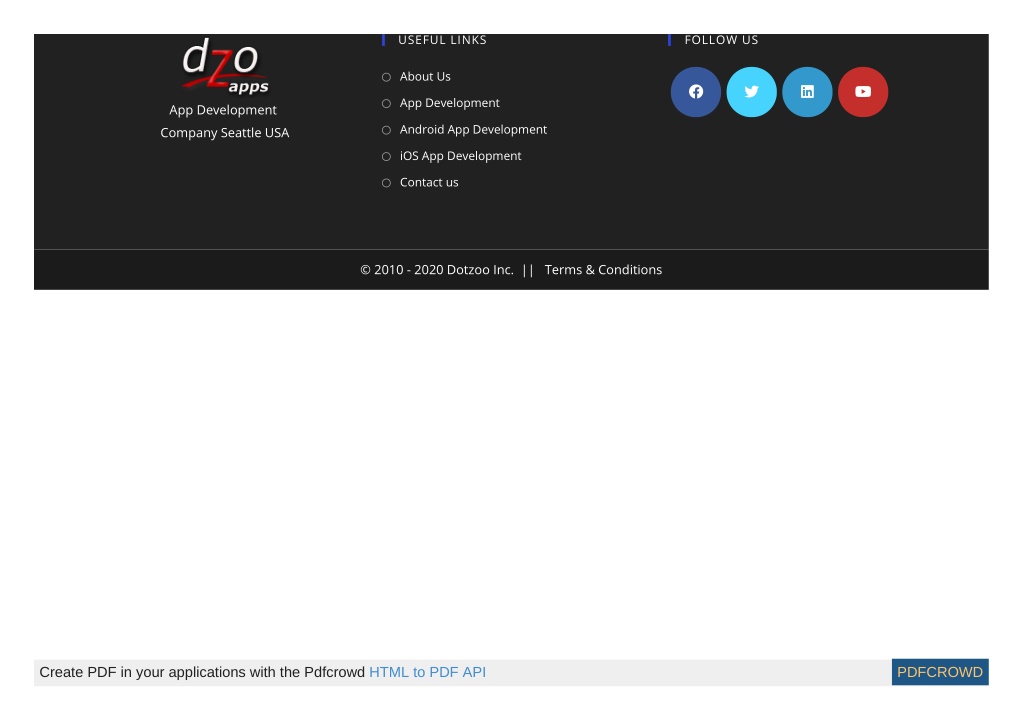Screen dimensions: 1023x724
Task: Open the LinkedIn social icon
Action: [x=807, y=92]
